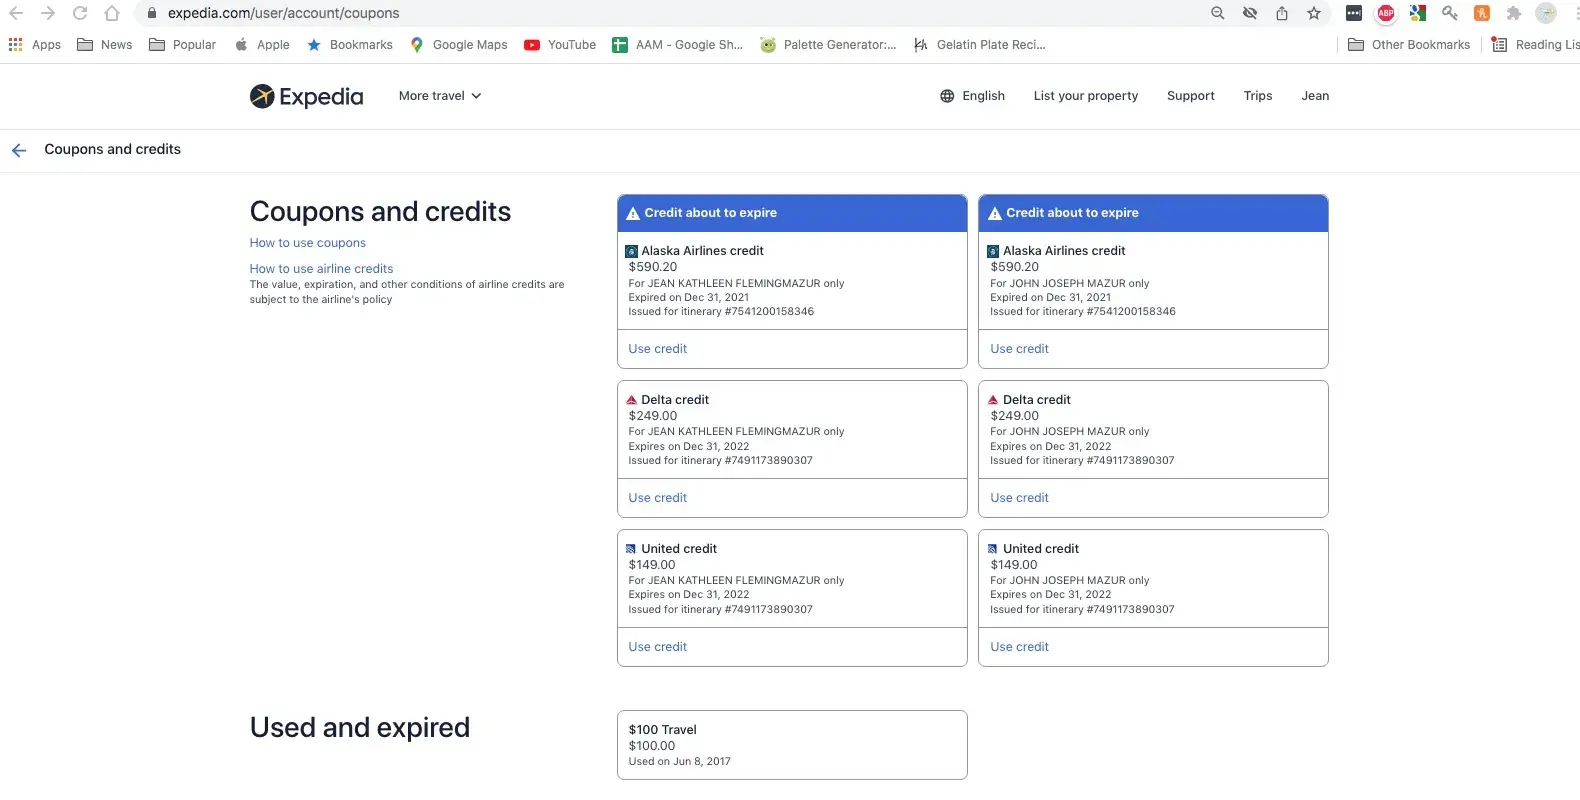Open the Adblock Plus extension

click(x=1385, y=13)
